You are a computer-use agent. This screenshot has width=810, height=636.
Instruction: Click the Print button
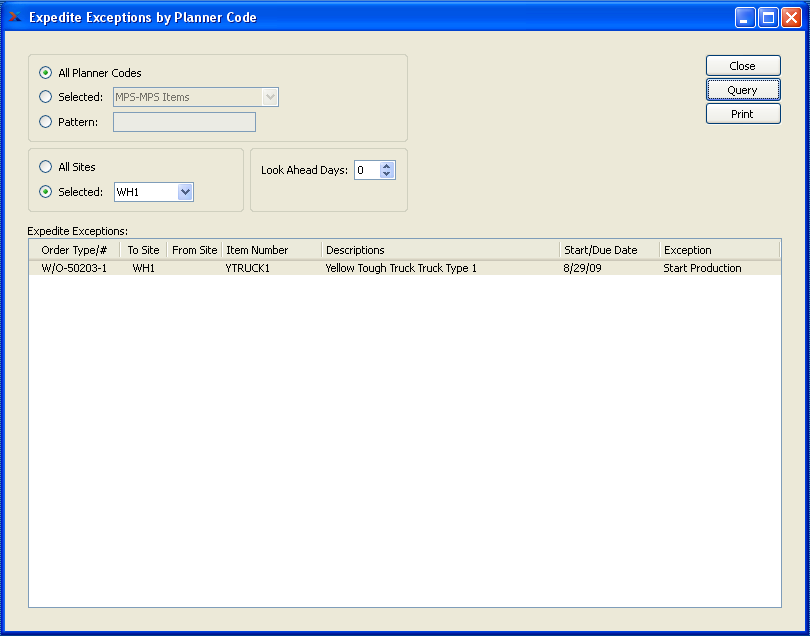point(743,114)
